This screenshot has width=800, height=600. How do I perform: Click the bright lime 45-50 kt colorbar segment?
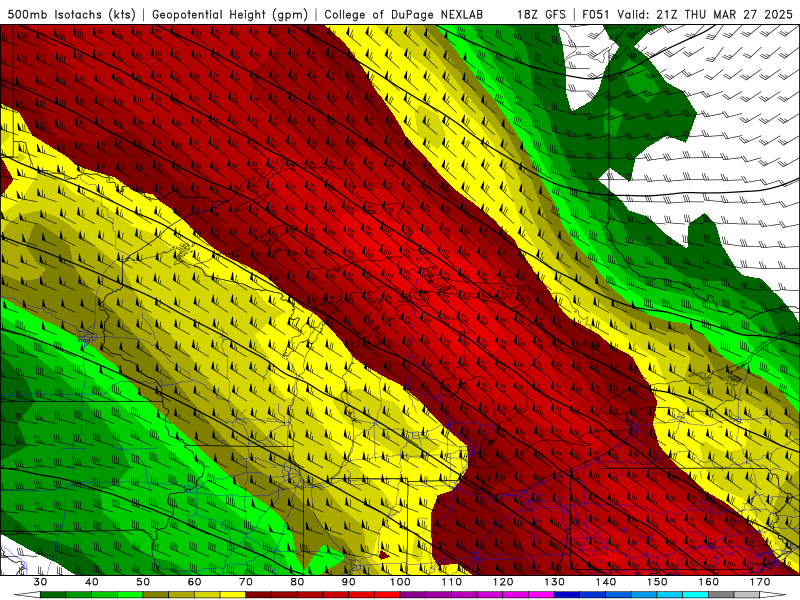coord(130,595)
